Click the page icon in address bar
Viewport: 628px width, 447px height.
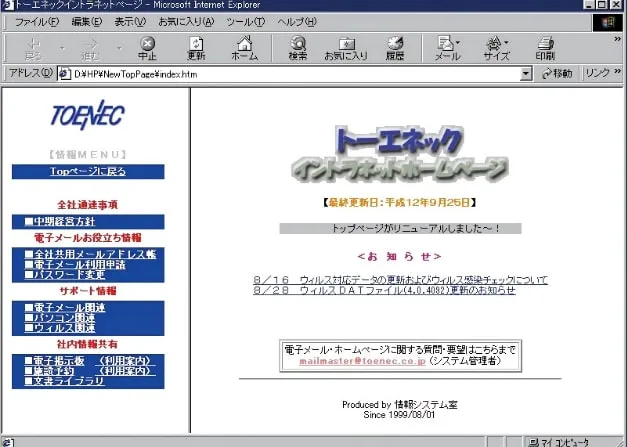click(x=64, y=74)
